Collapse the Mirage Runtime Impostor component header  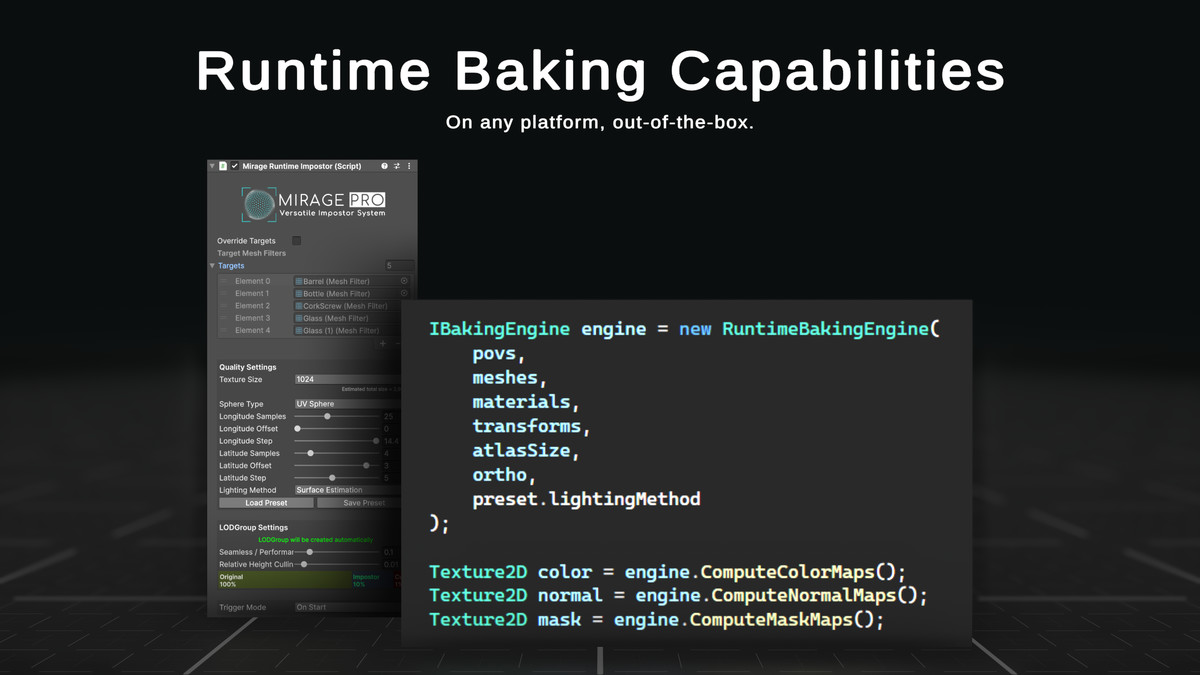click(211, 166)
